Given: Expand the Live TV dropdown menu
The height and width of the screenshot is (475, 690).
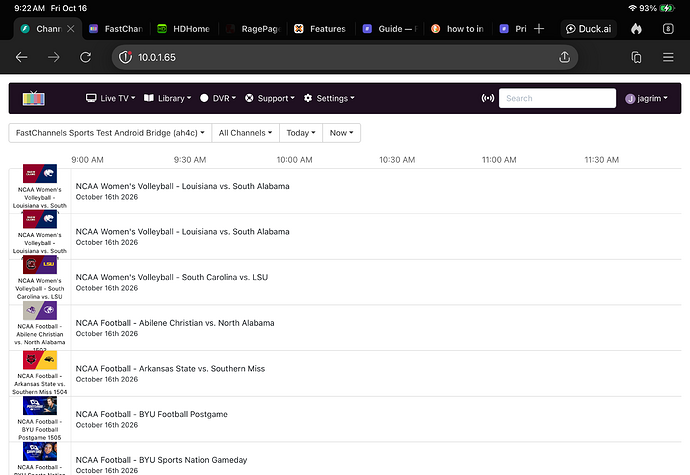Looking at the screenshot, I should pyautogui.click(x=110, y=98).
